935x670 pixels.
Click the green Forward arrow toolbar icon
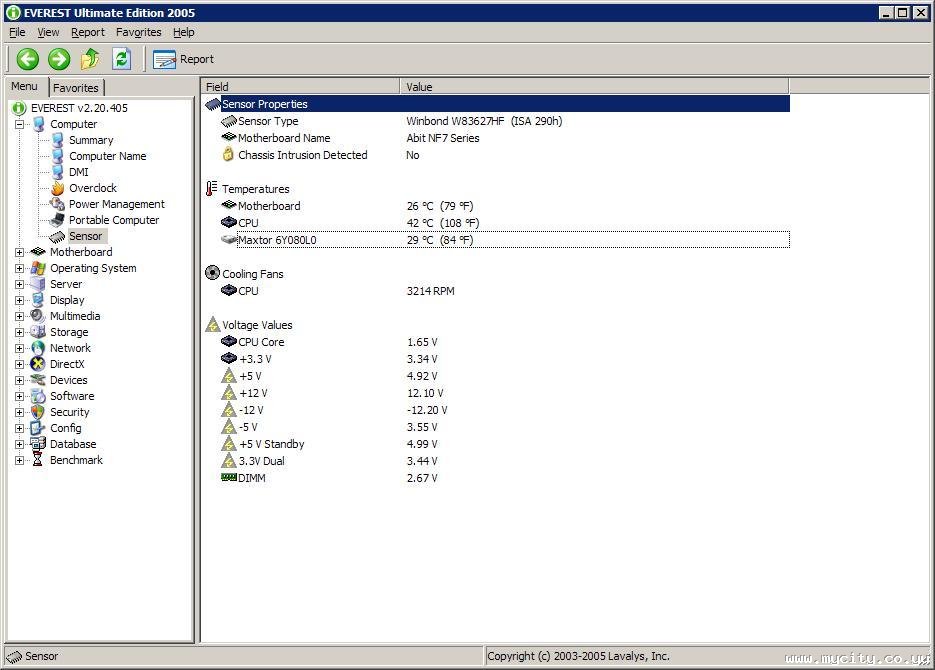pos(59,59)
